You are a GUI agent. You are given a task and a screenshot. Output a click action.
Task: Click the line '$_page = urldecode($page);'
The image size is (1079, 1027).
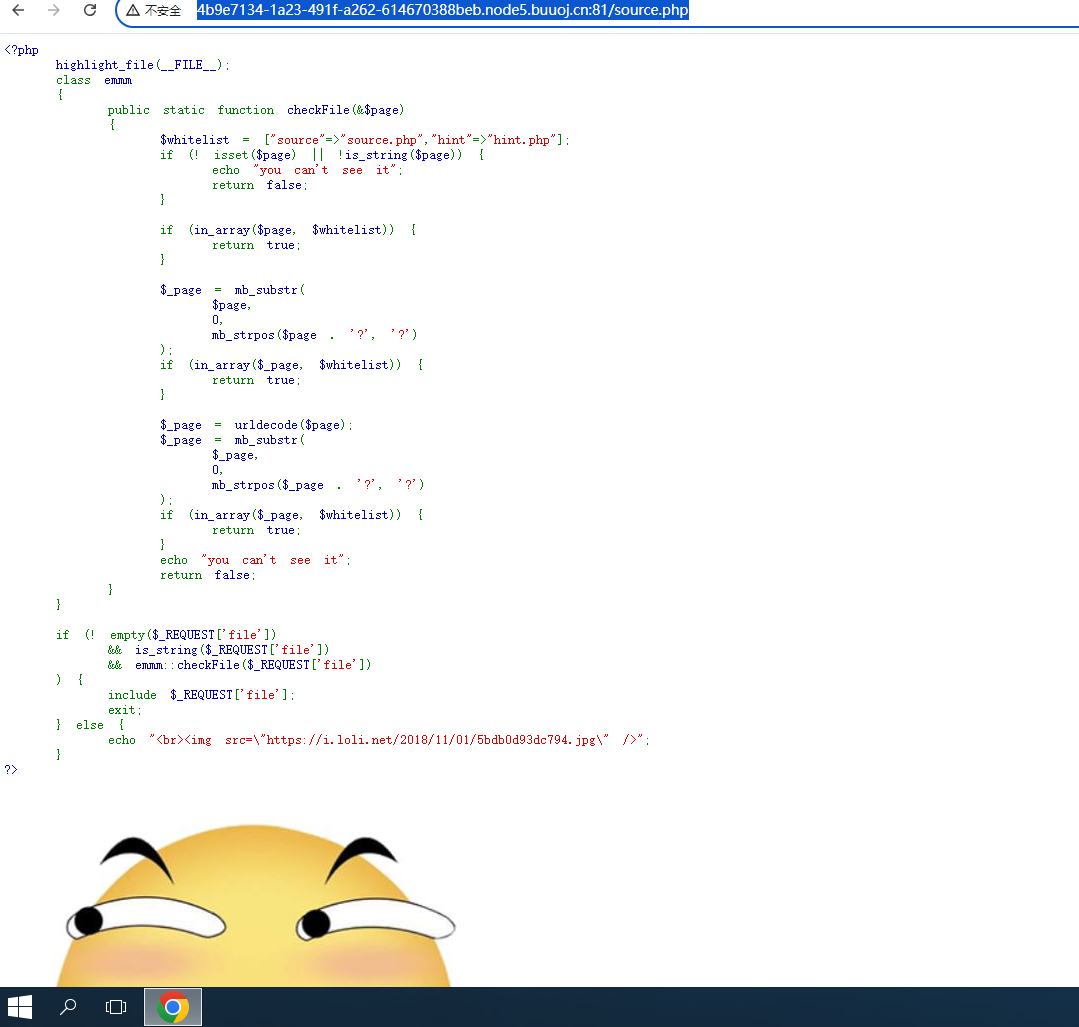256,425
